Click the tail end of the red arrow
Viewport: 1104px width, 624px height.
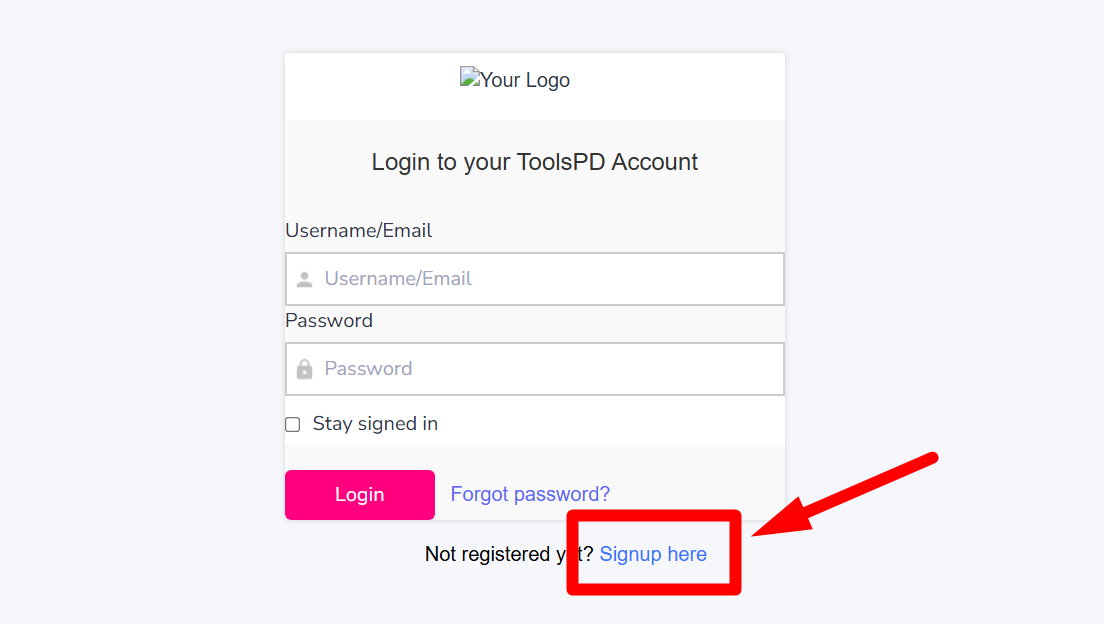930,459
